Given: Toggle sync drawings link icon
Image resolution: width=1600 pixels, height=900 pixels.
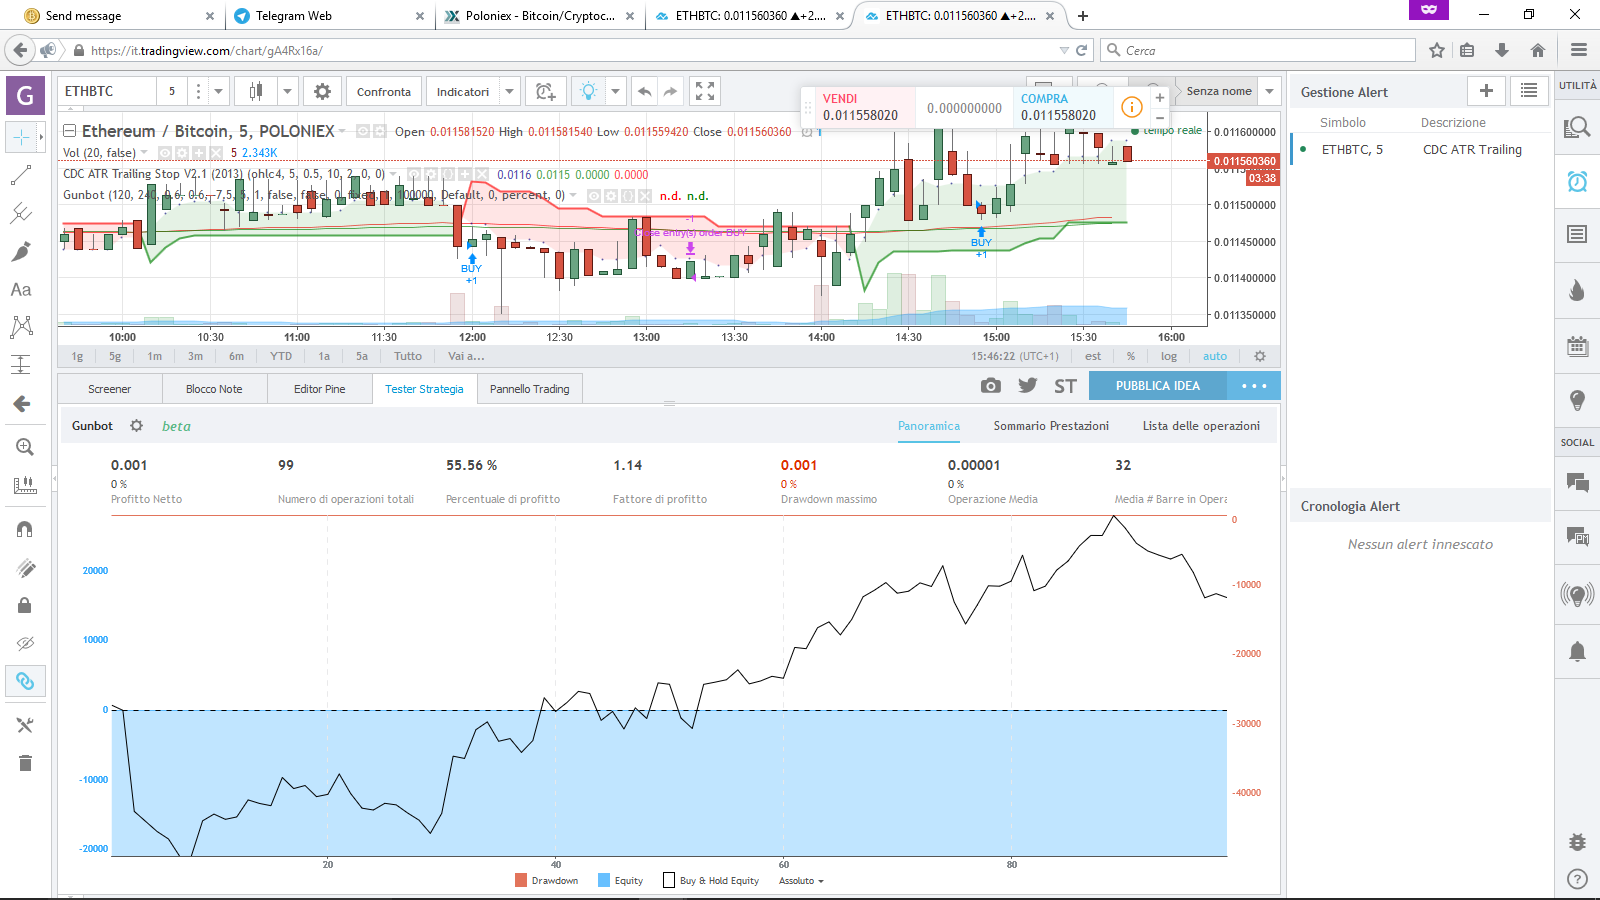Looking at the screenshot, I should click(25, 681).
